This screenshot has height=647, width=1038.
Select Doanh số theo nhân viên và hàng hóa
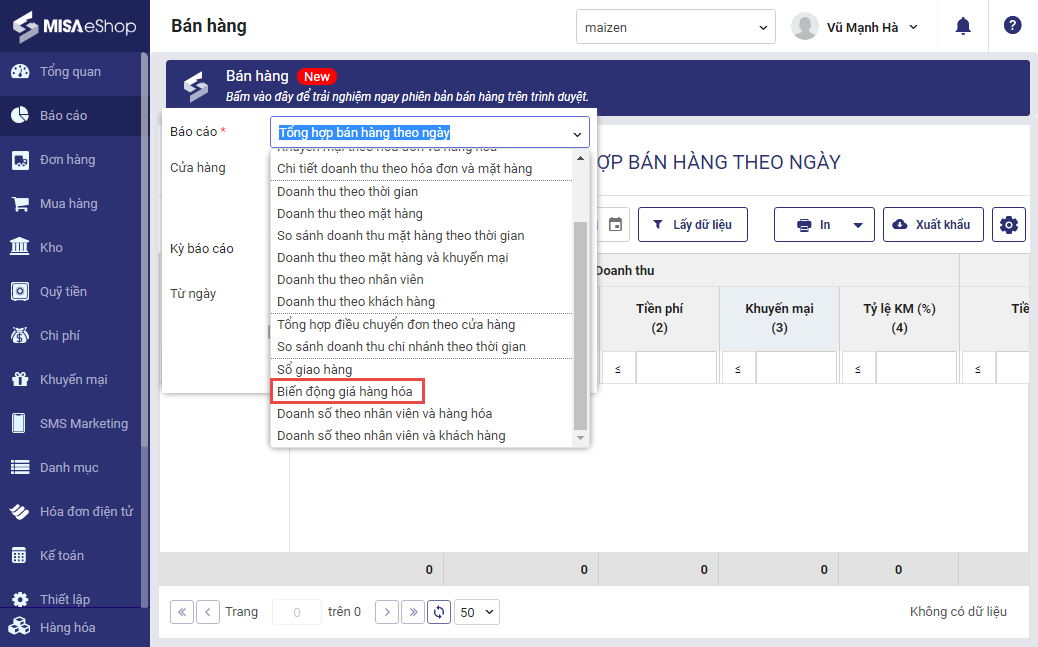[x=385, y=413]
